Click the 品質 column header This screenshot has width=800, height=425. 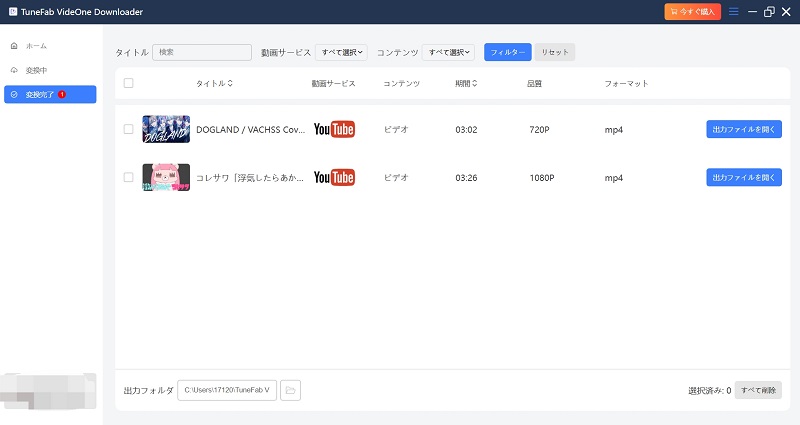coord(534,83)
